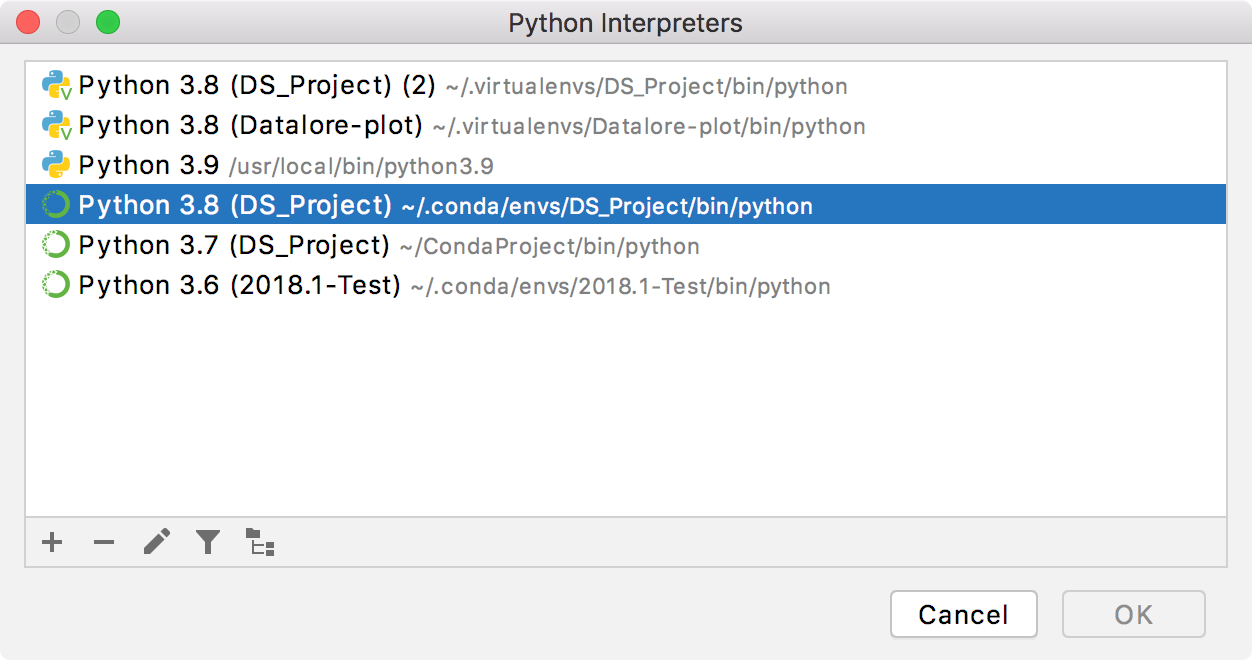
Task: Click the show interpreter paths tree icon
Action: coord(260,543)
